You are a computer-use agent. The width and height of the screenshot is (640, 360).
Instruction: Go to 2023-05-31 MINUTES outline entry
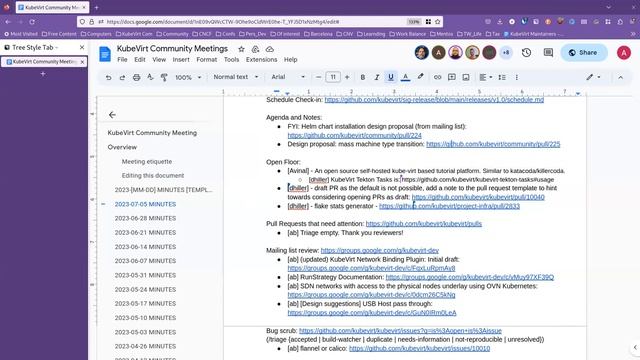click(x=145, y=275)
